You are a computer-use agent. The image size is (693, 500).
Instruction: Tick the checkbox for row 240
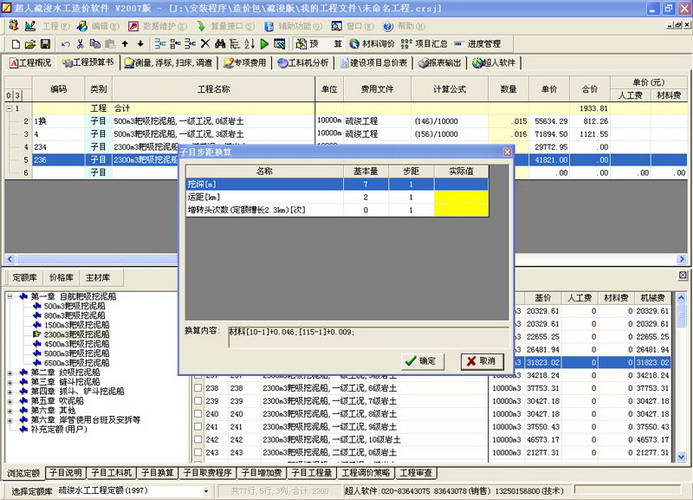pos(198,414)
